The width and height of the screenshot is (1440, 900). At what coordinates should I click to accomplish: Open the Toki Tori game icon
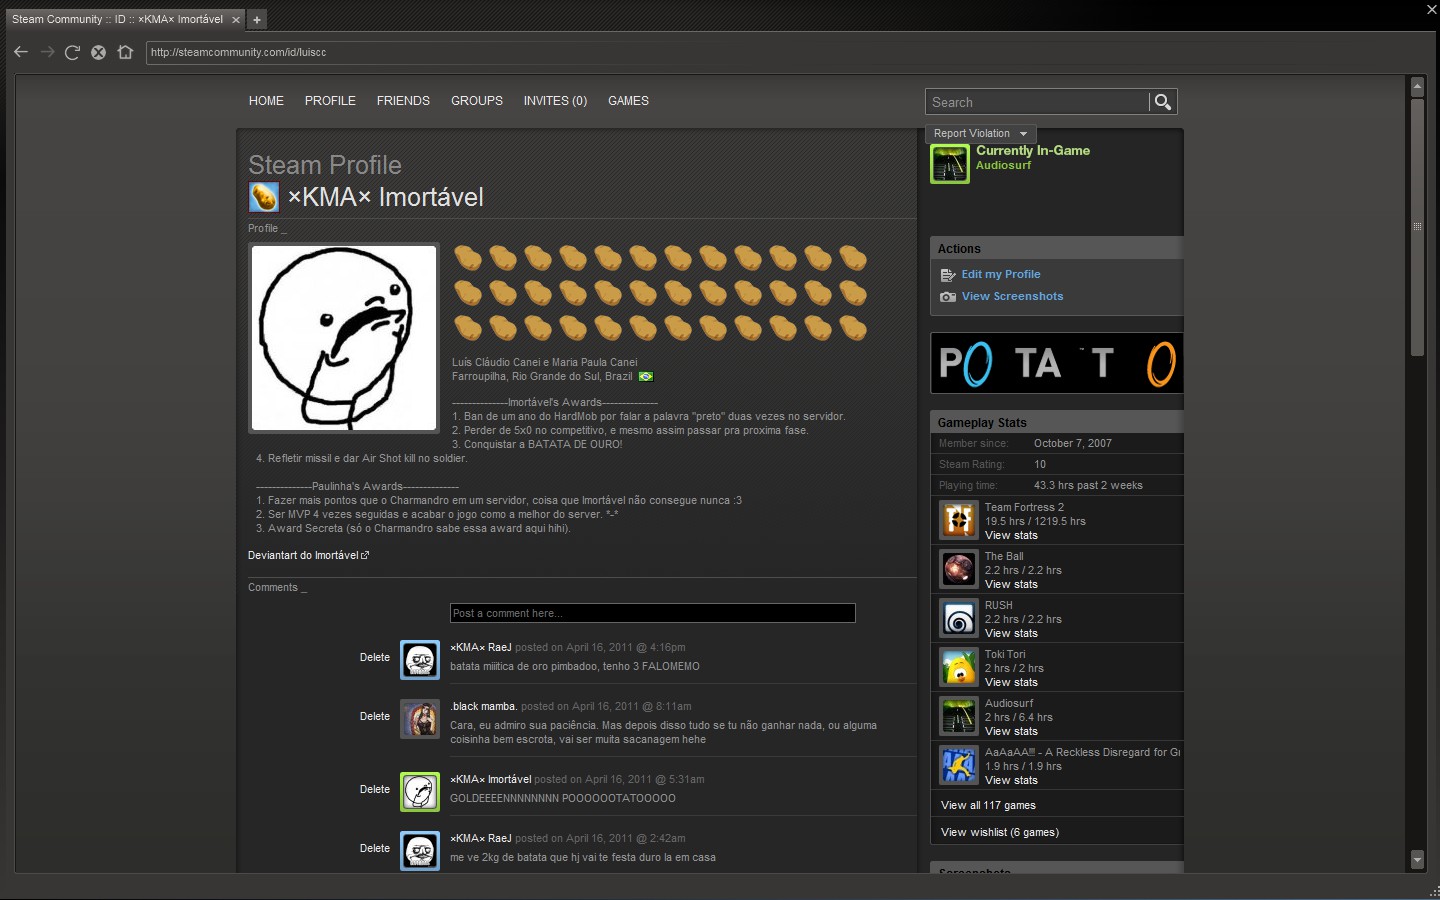(958, 667)
